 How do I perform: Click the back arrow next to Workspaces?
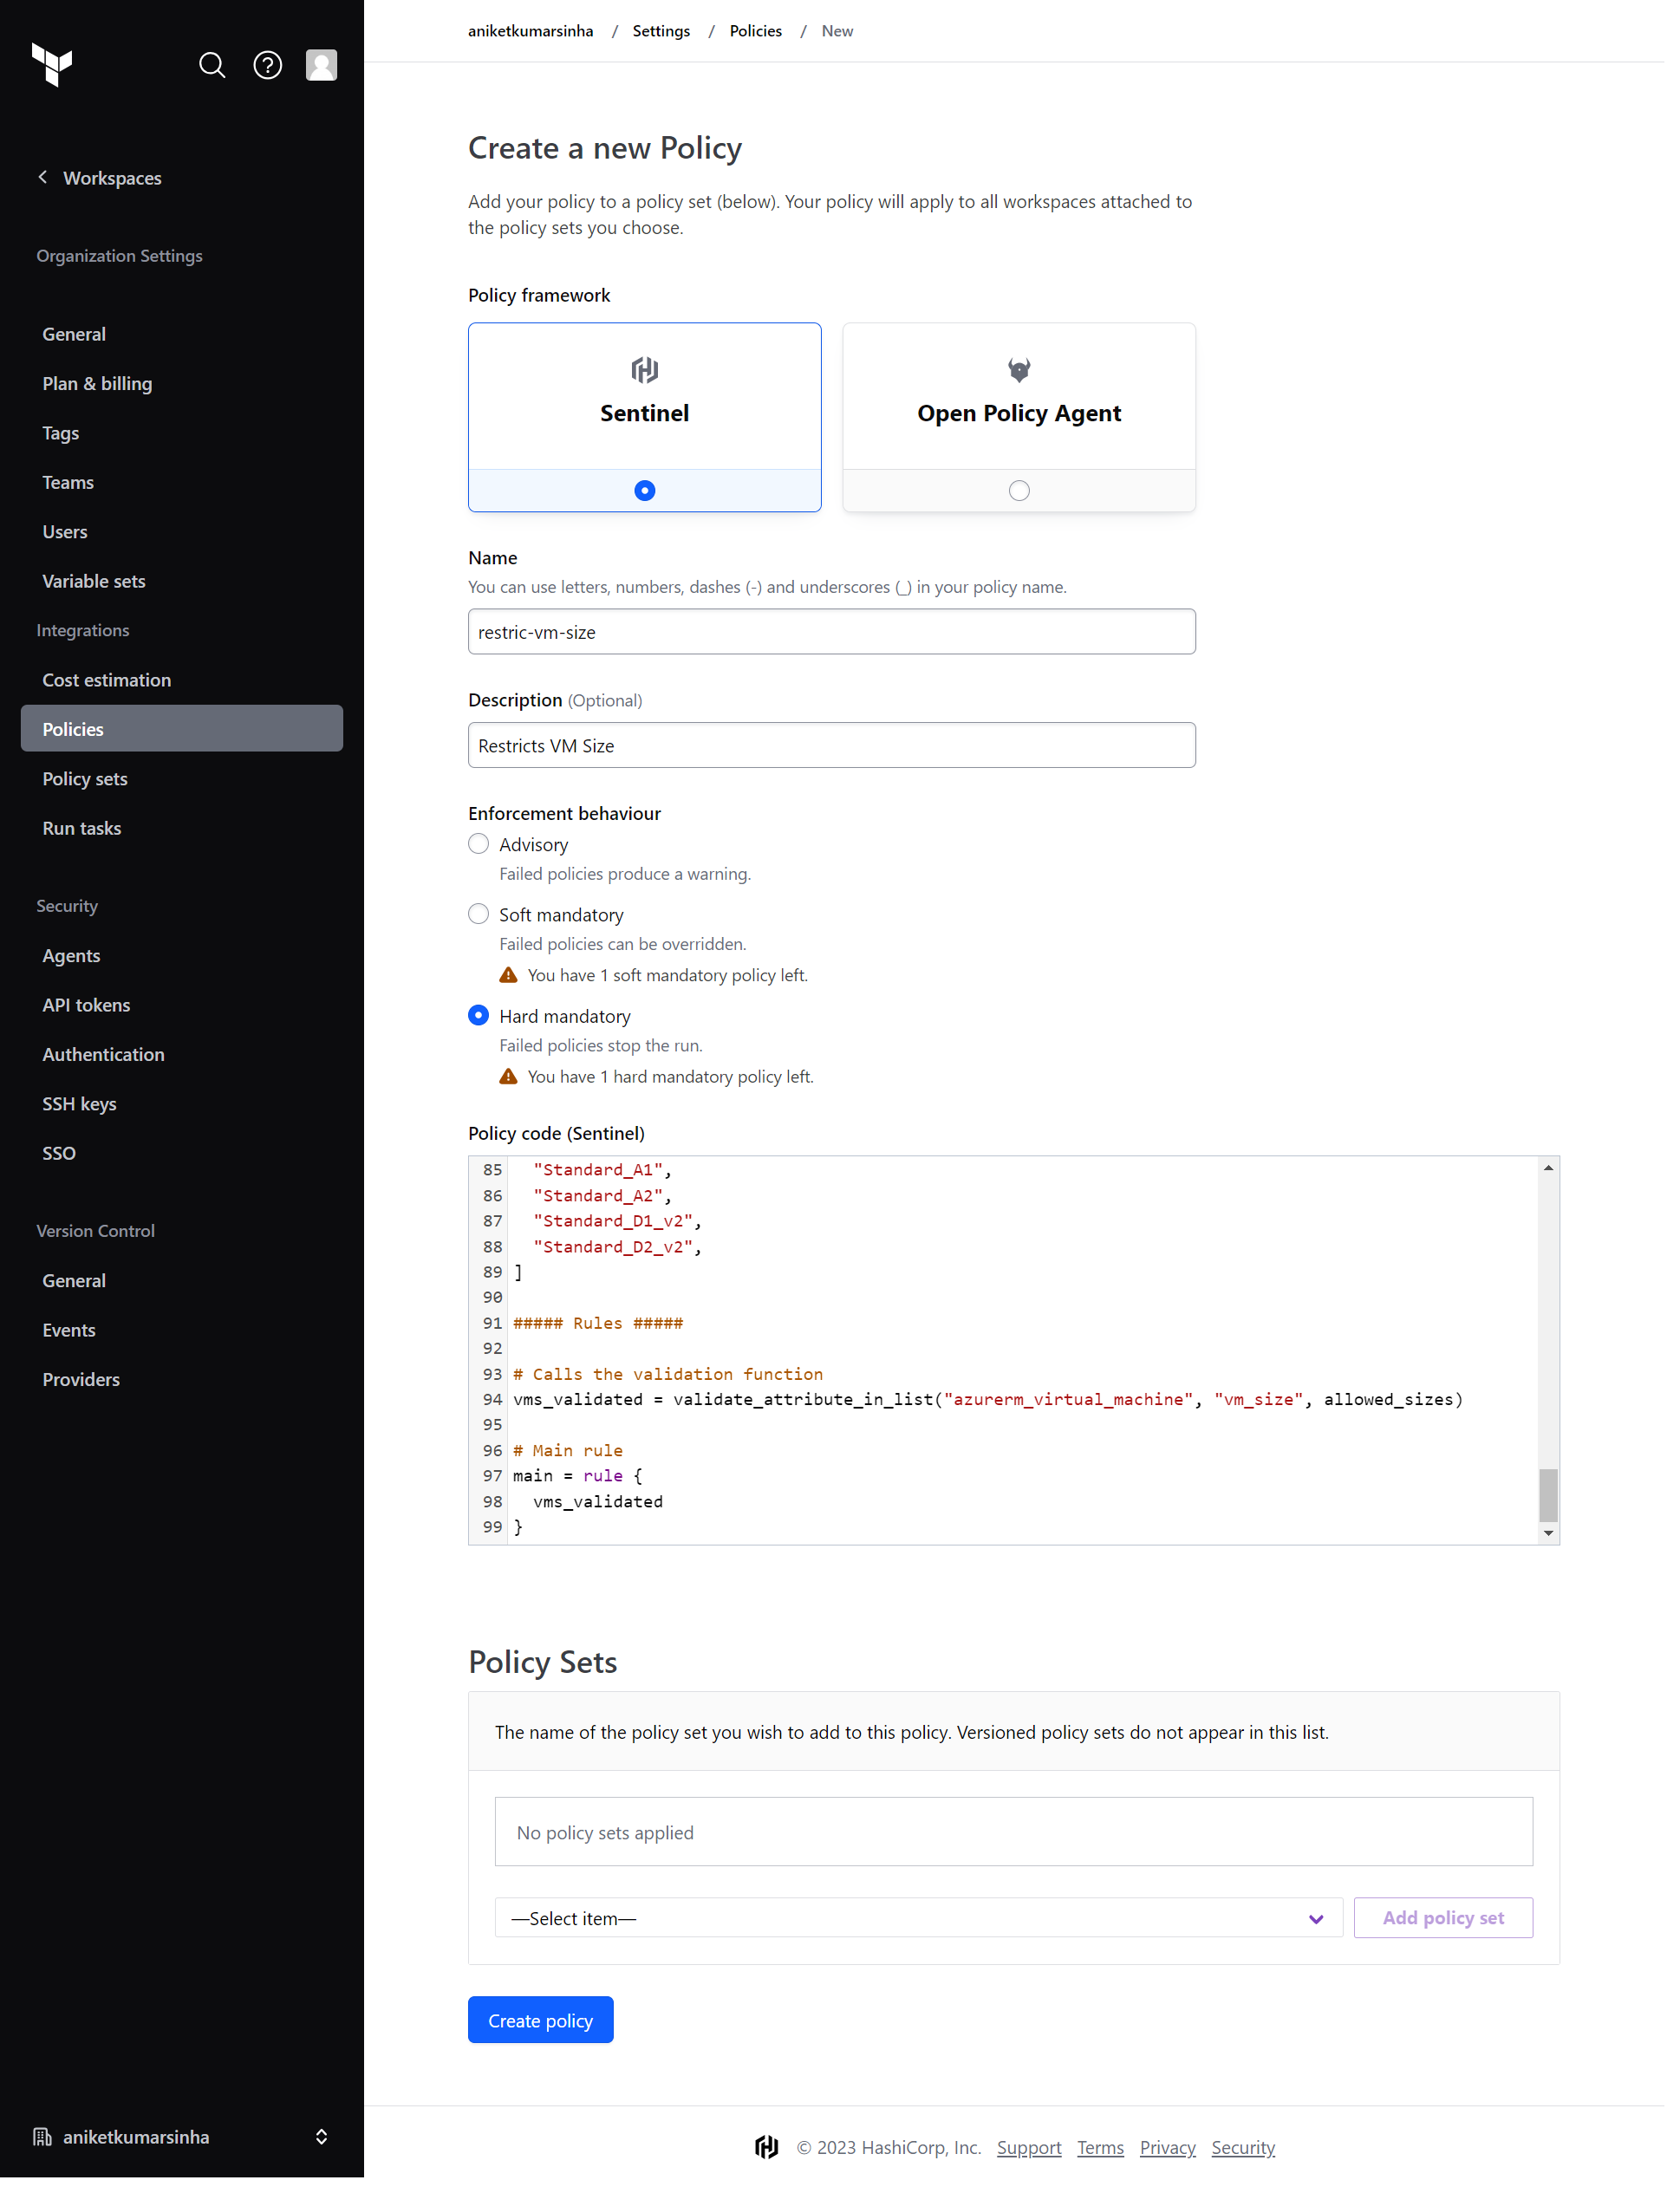(x=42, y=177)
